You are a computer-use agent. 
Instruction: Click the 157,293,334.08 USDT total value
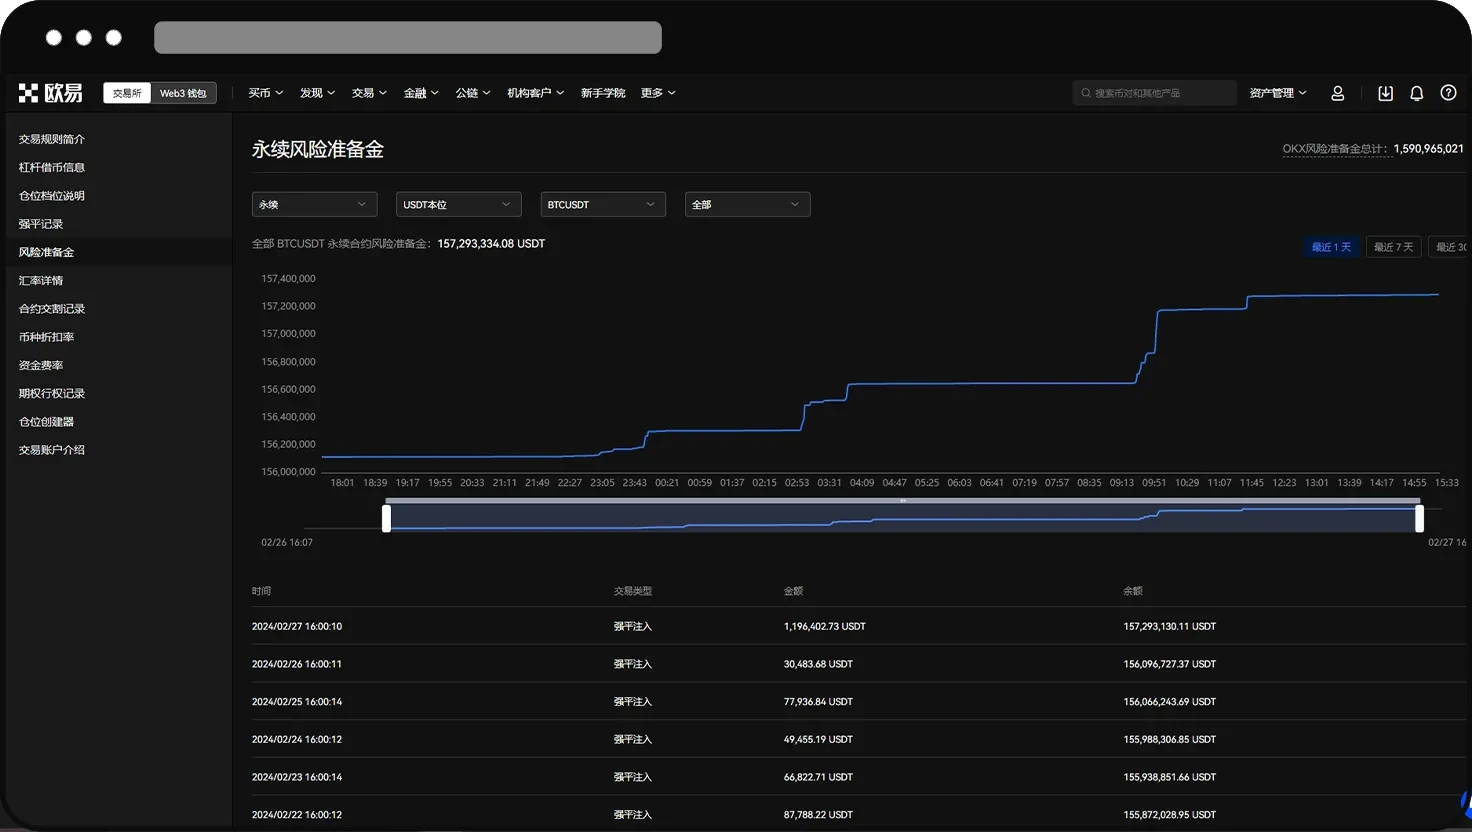[491, 244]
